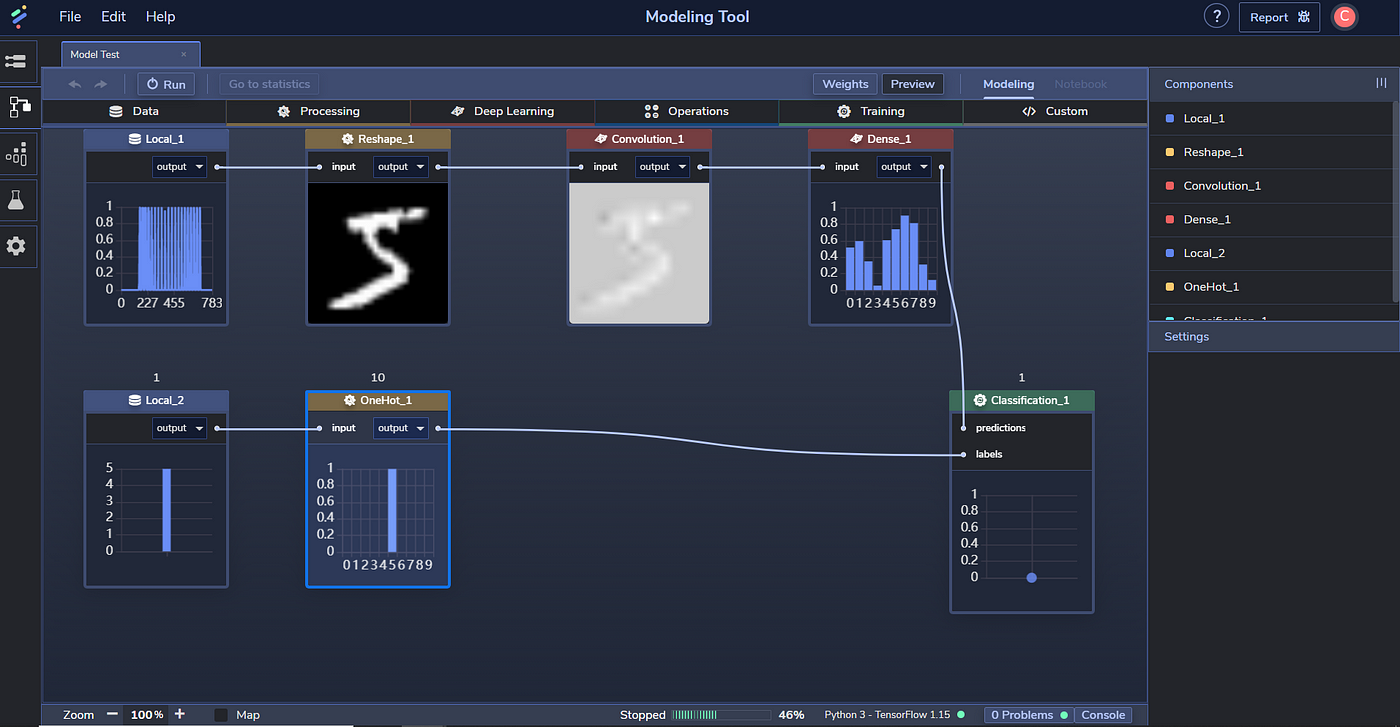This screenshot has width=1400, height=727.
Task: Click the training progress bar
Action: [x=720, y=715]
